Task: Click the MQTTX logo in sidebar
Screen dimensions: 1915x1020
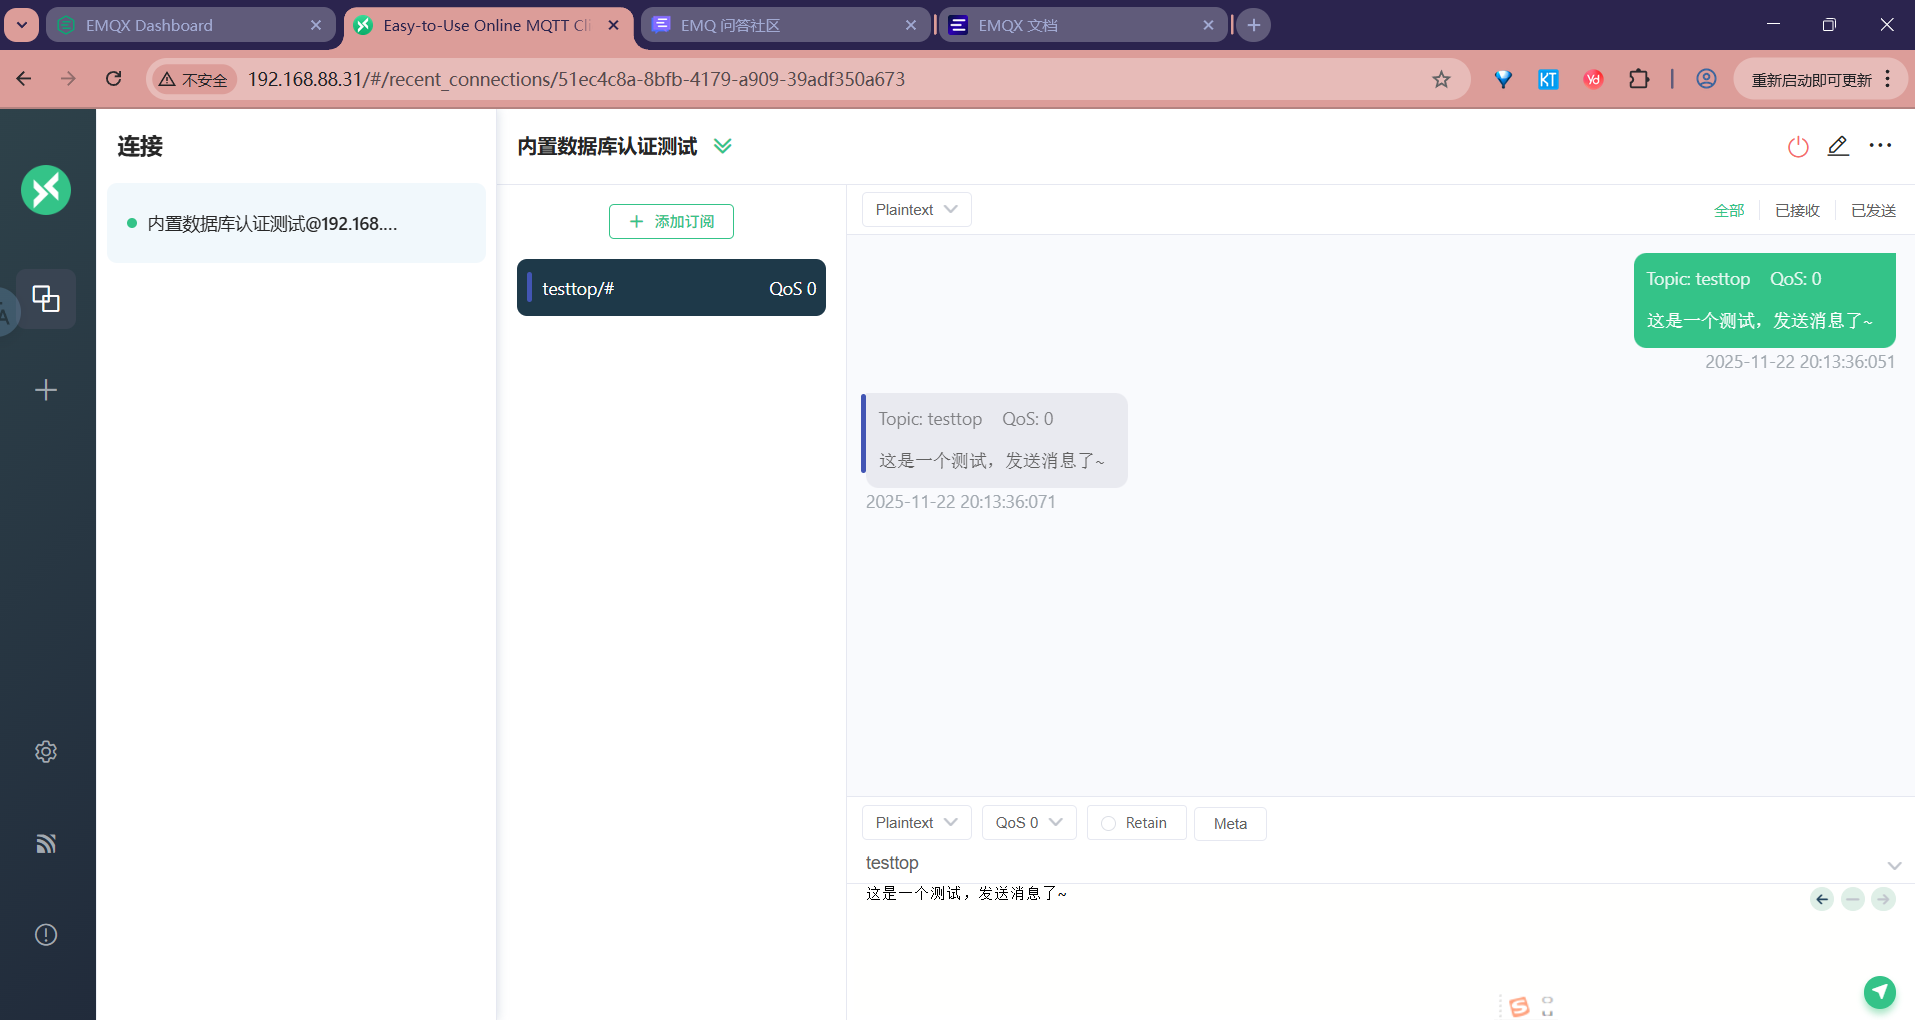Action: [x=46, y=190]
